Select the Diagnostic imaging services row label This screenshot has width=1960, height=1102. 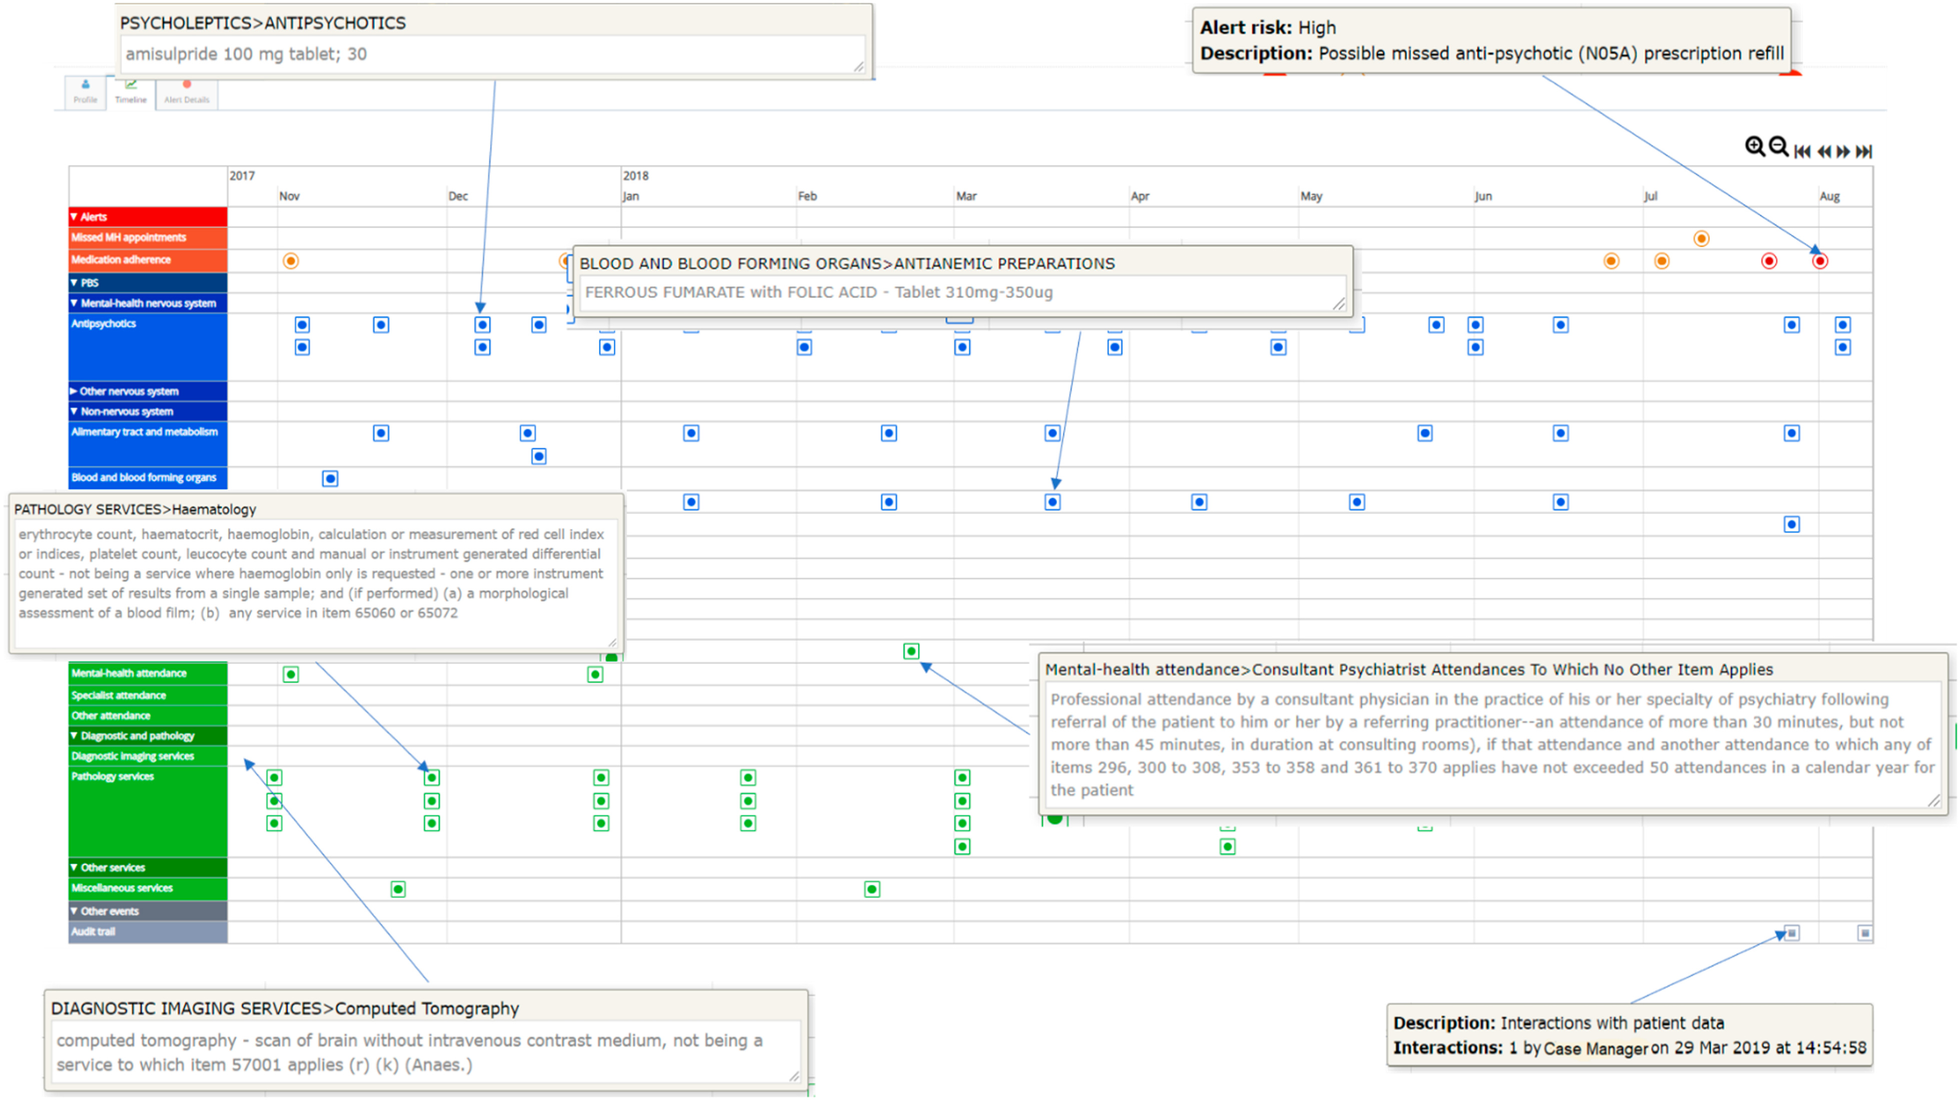pos(147,757)
